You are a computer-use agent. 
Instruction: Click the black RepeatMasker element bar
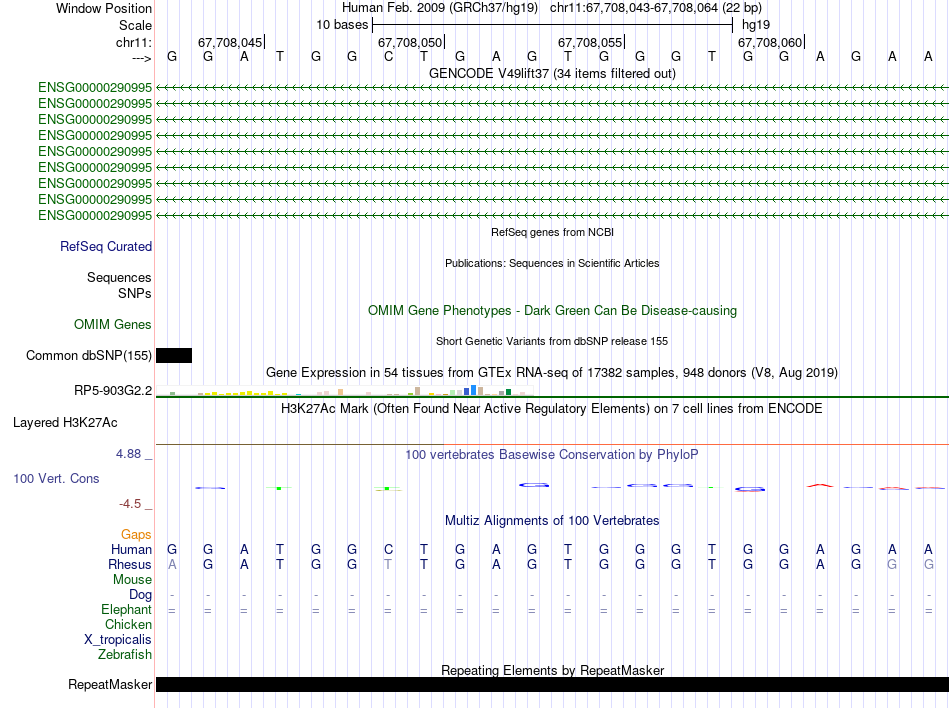coord(552,684)
